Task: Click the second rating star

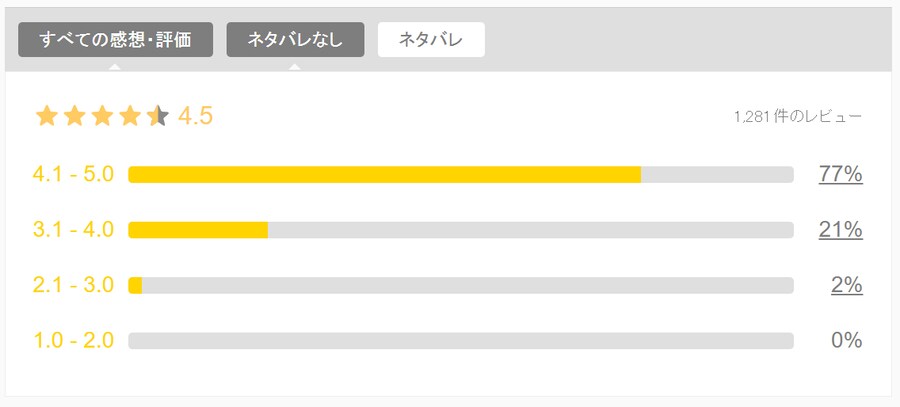Action: coord(74,116)
